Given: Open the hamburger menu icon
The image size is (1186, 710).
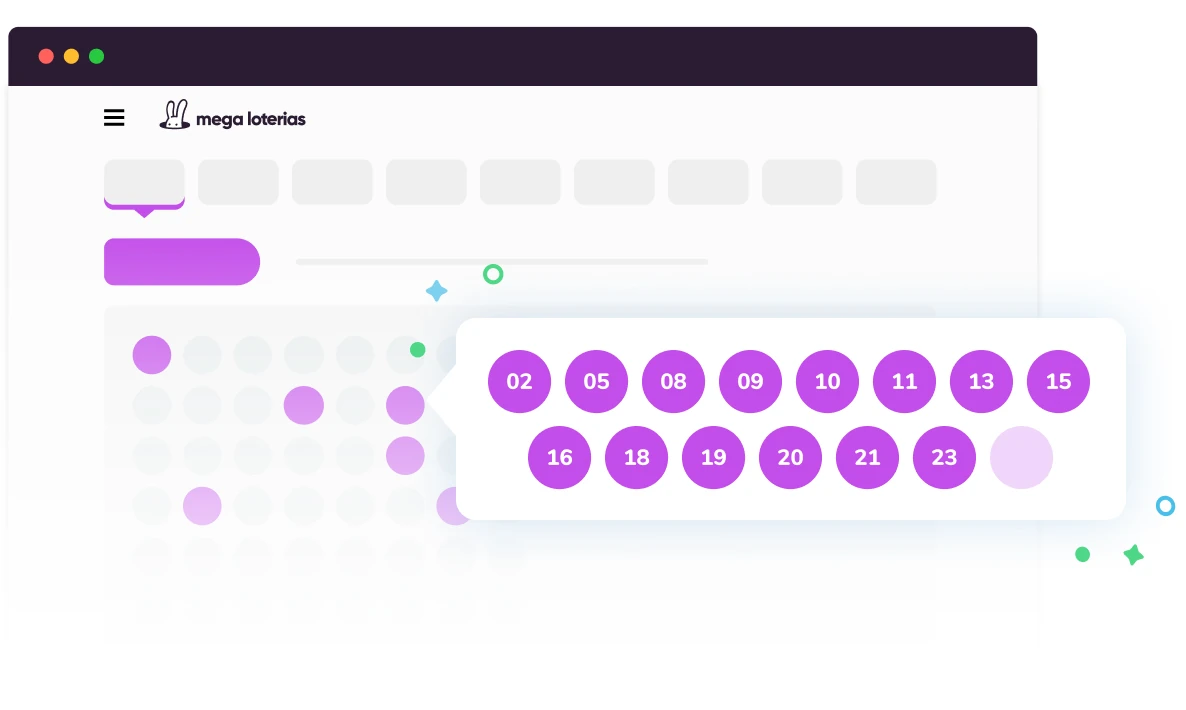Looking at the screenshot, I should click(114, 118).
